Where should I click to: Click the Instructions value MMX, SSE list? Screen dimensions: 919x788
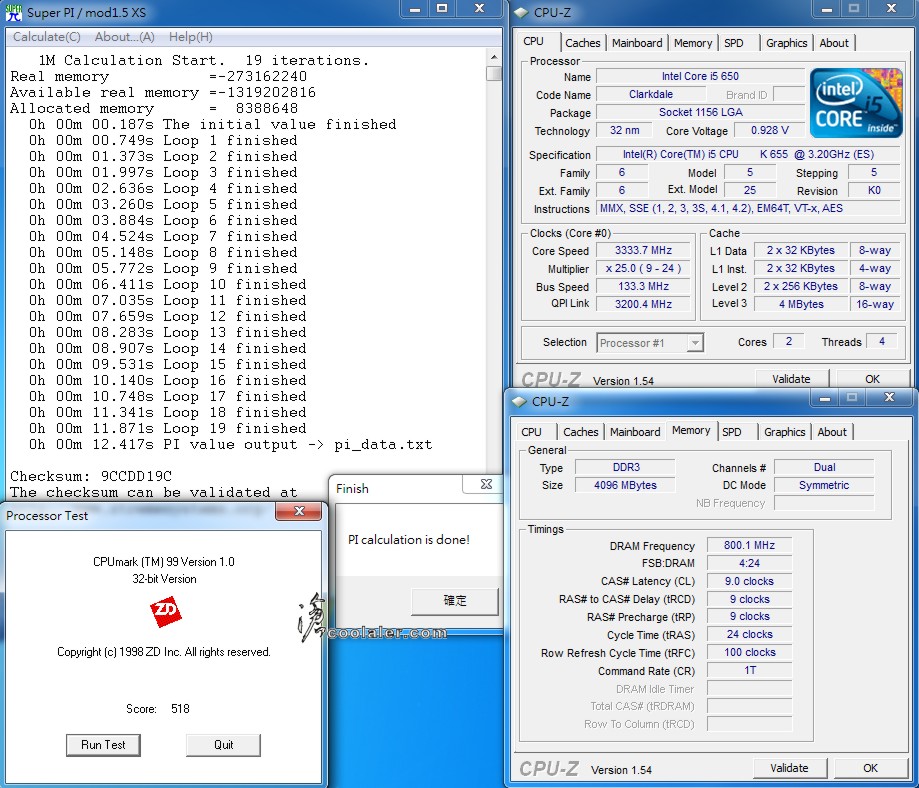click(748, 208)
